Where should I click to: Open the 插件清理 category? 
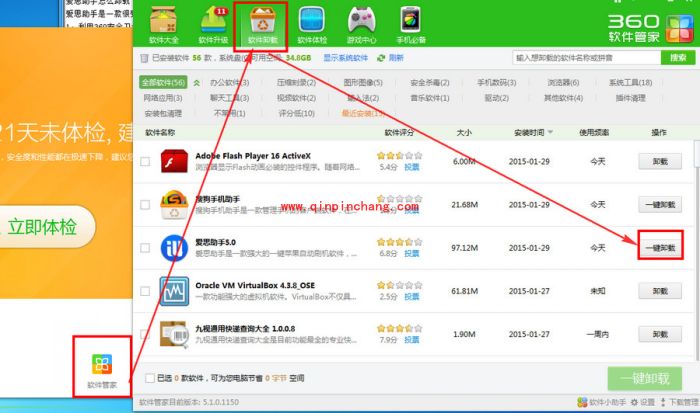click(630, 98)
